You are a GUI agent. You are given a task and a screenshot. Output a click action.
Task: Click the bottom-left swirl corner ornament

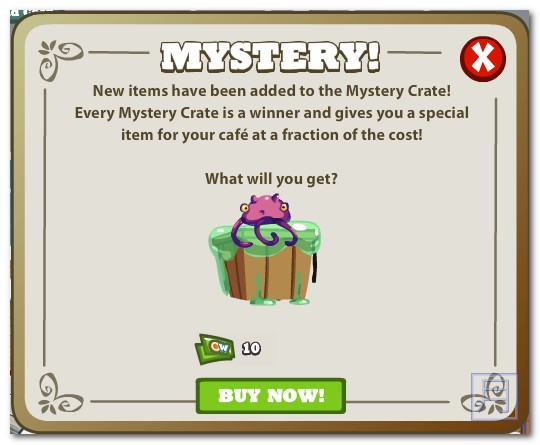(59, 393)
